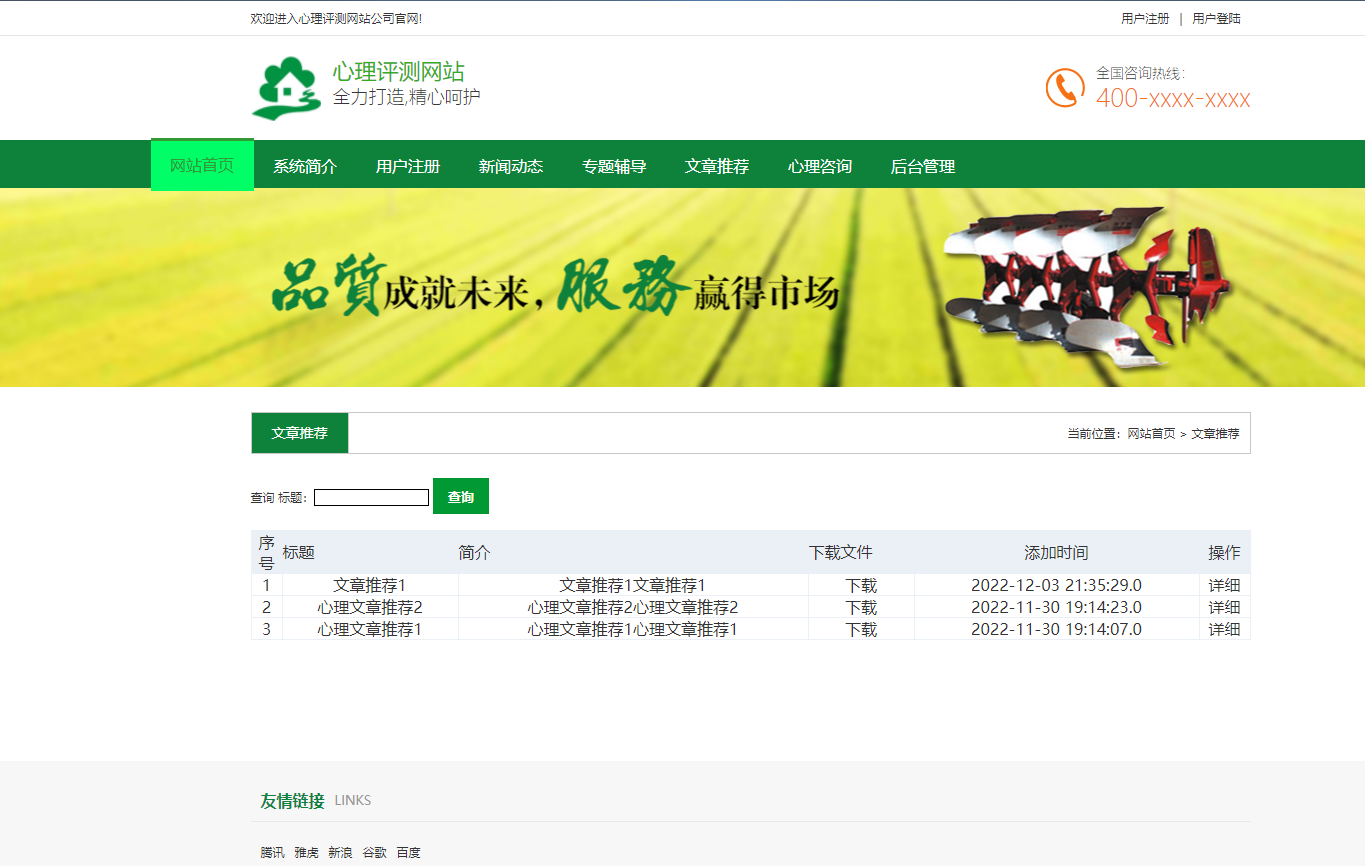Go to 系统简介 in navigation bar
1365x866 pixels.
(x=305, y=166)
